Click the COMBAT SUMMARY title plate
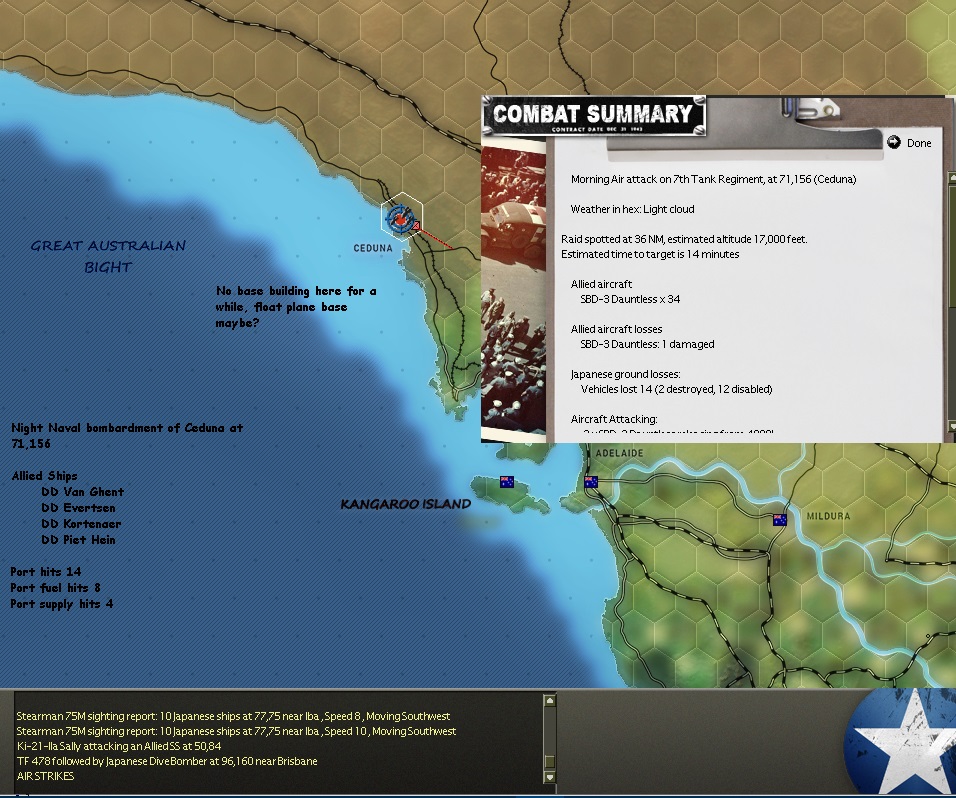 click(x=593, y=116)
